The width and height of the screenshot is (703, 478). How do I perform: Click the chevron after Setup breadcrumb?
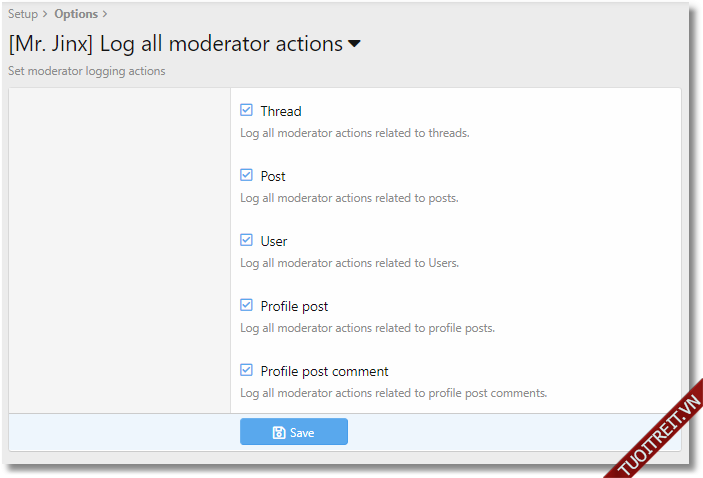tap(45, 14)
